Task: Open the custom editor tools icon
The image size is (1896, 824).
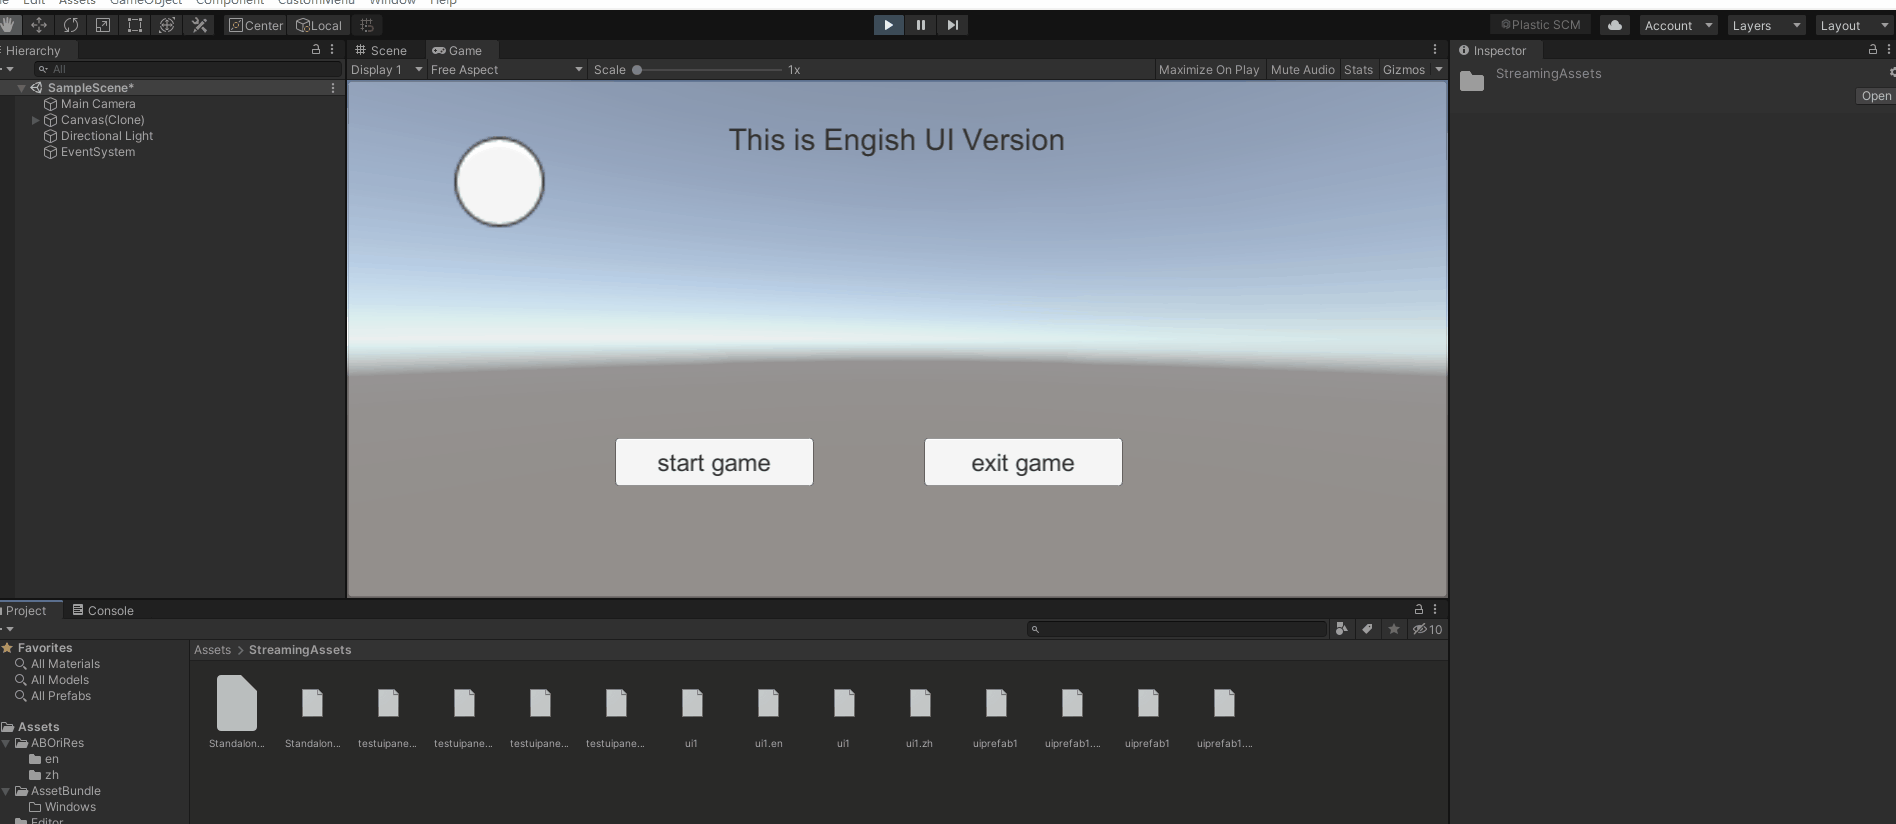Action: (199, 25)
